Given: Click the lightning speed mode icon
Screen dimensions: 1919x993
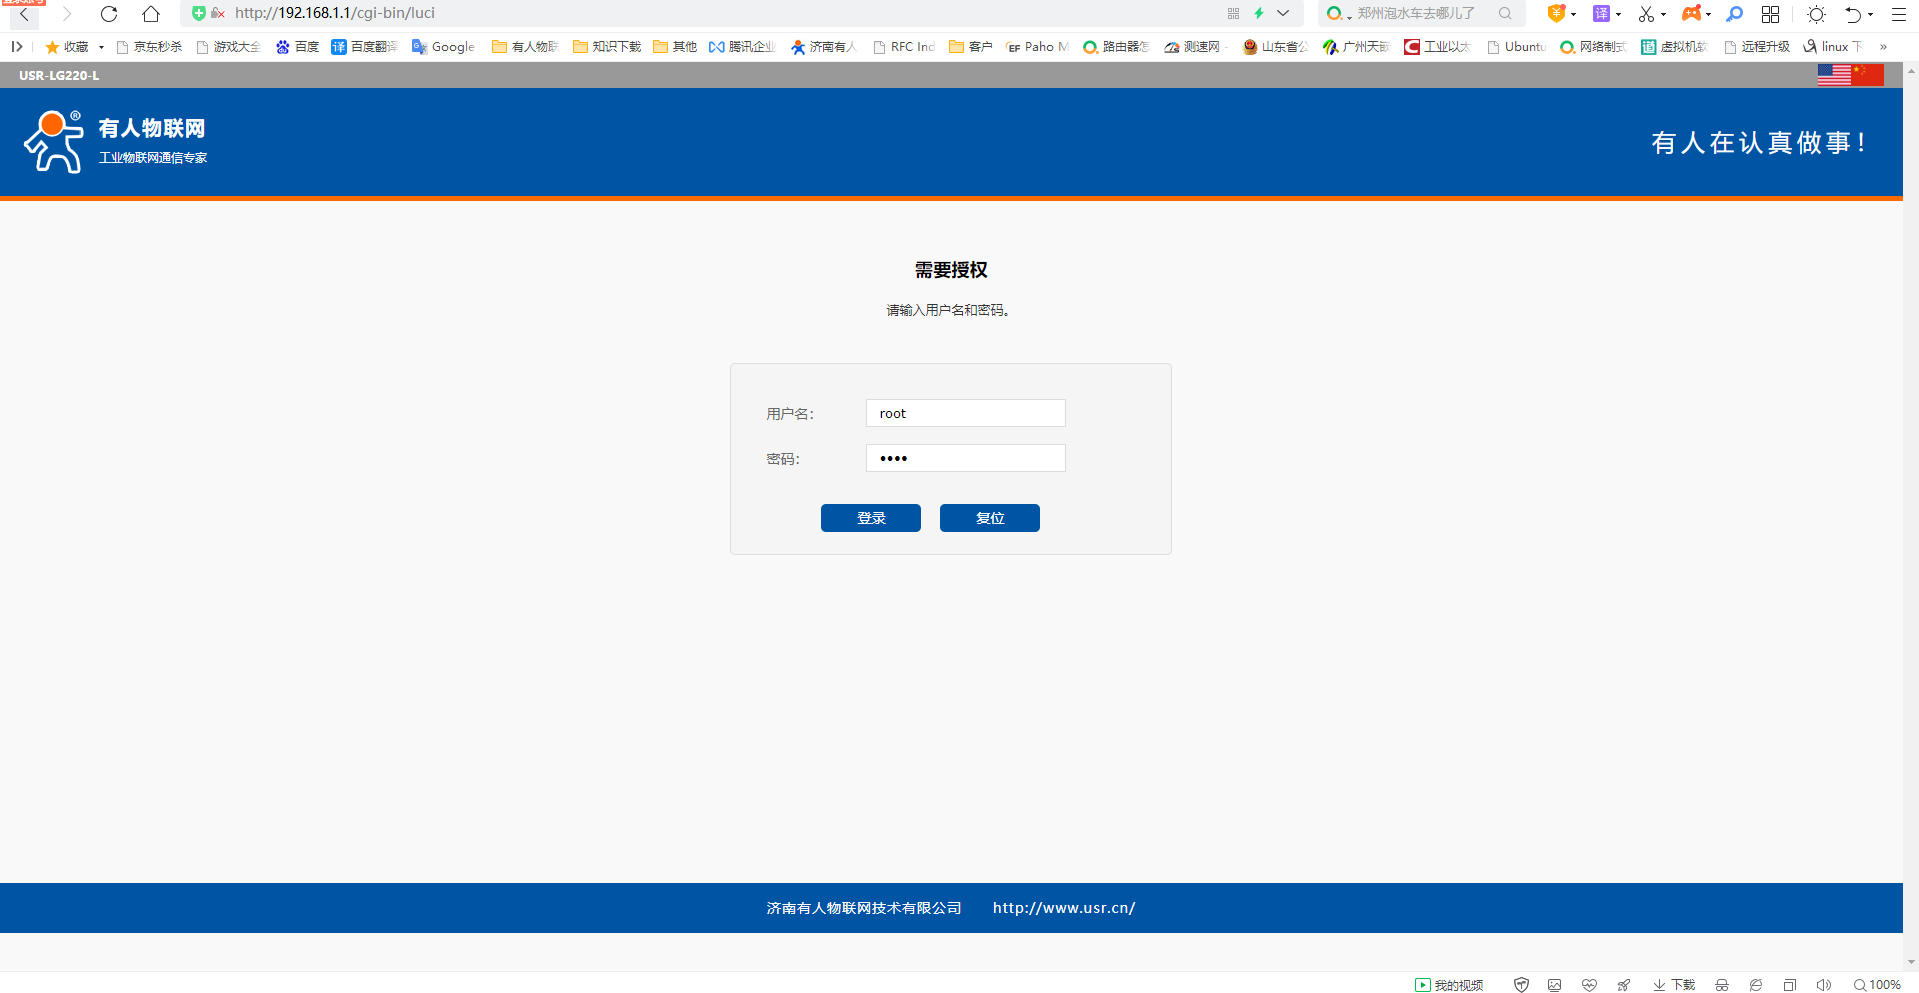Looking at the screenshot, I should click(x=1259, y=14).
